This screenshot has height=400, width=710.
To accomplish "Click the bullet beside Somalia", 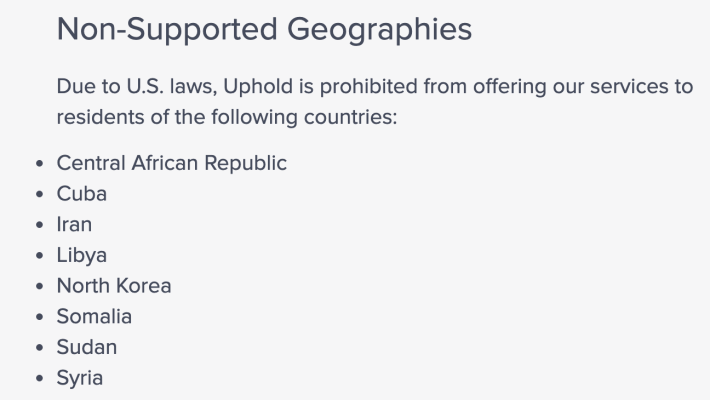I will (x=40, y=317).
